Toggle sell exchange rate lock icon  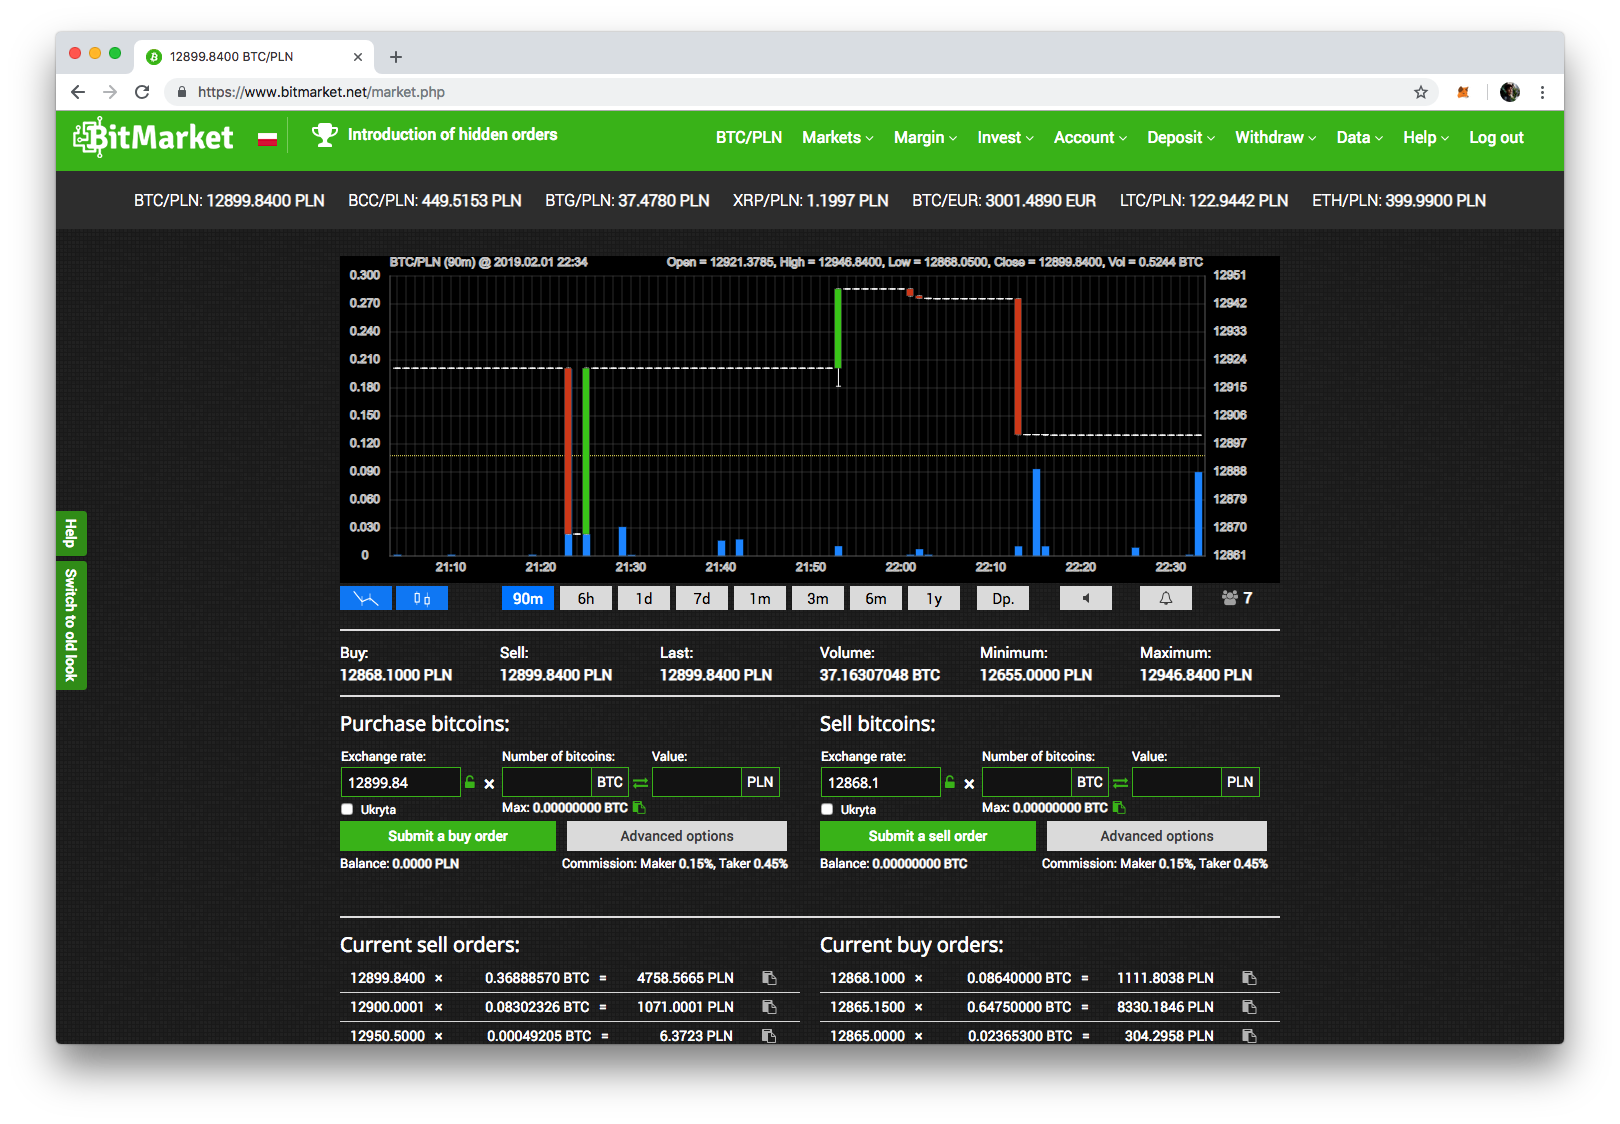950,782
